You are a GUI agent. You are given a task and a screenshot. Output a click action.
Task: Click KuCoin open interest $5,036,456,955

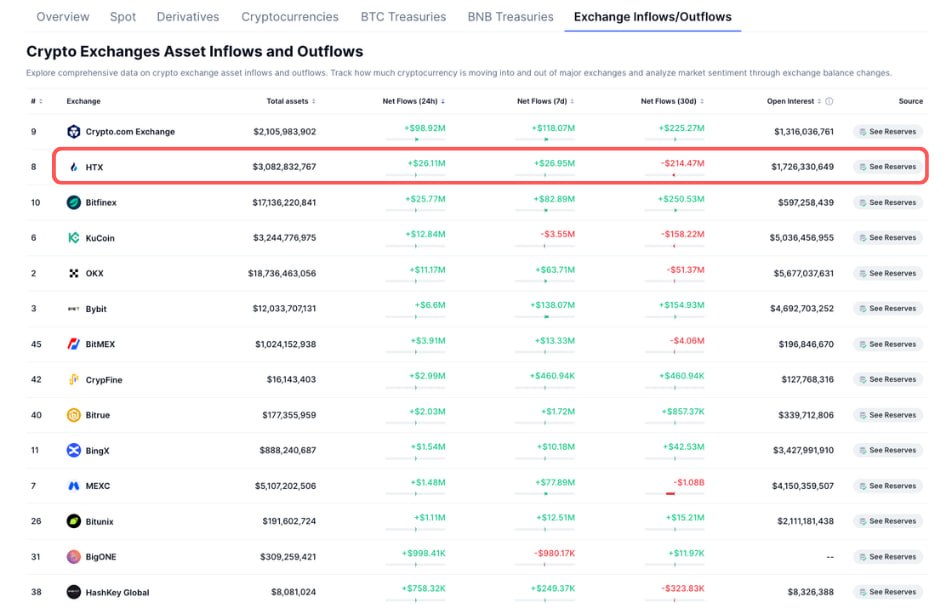tap(801, 238)
